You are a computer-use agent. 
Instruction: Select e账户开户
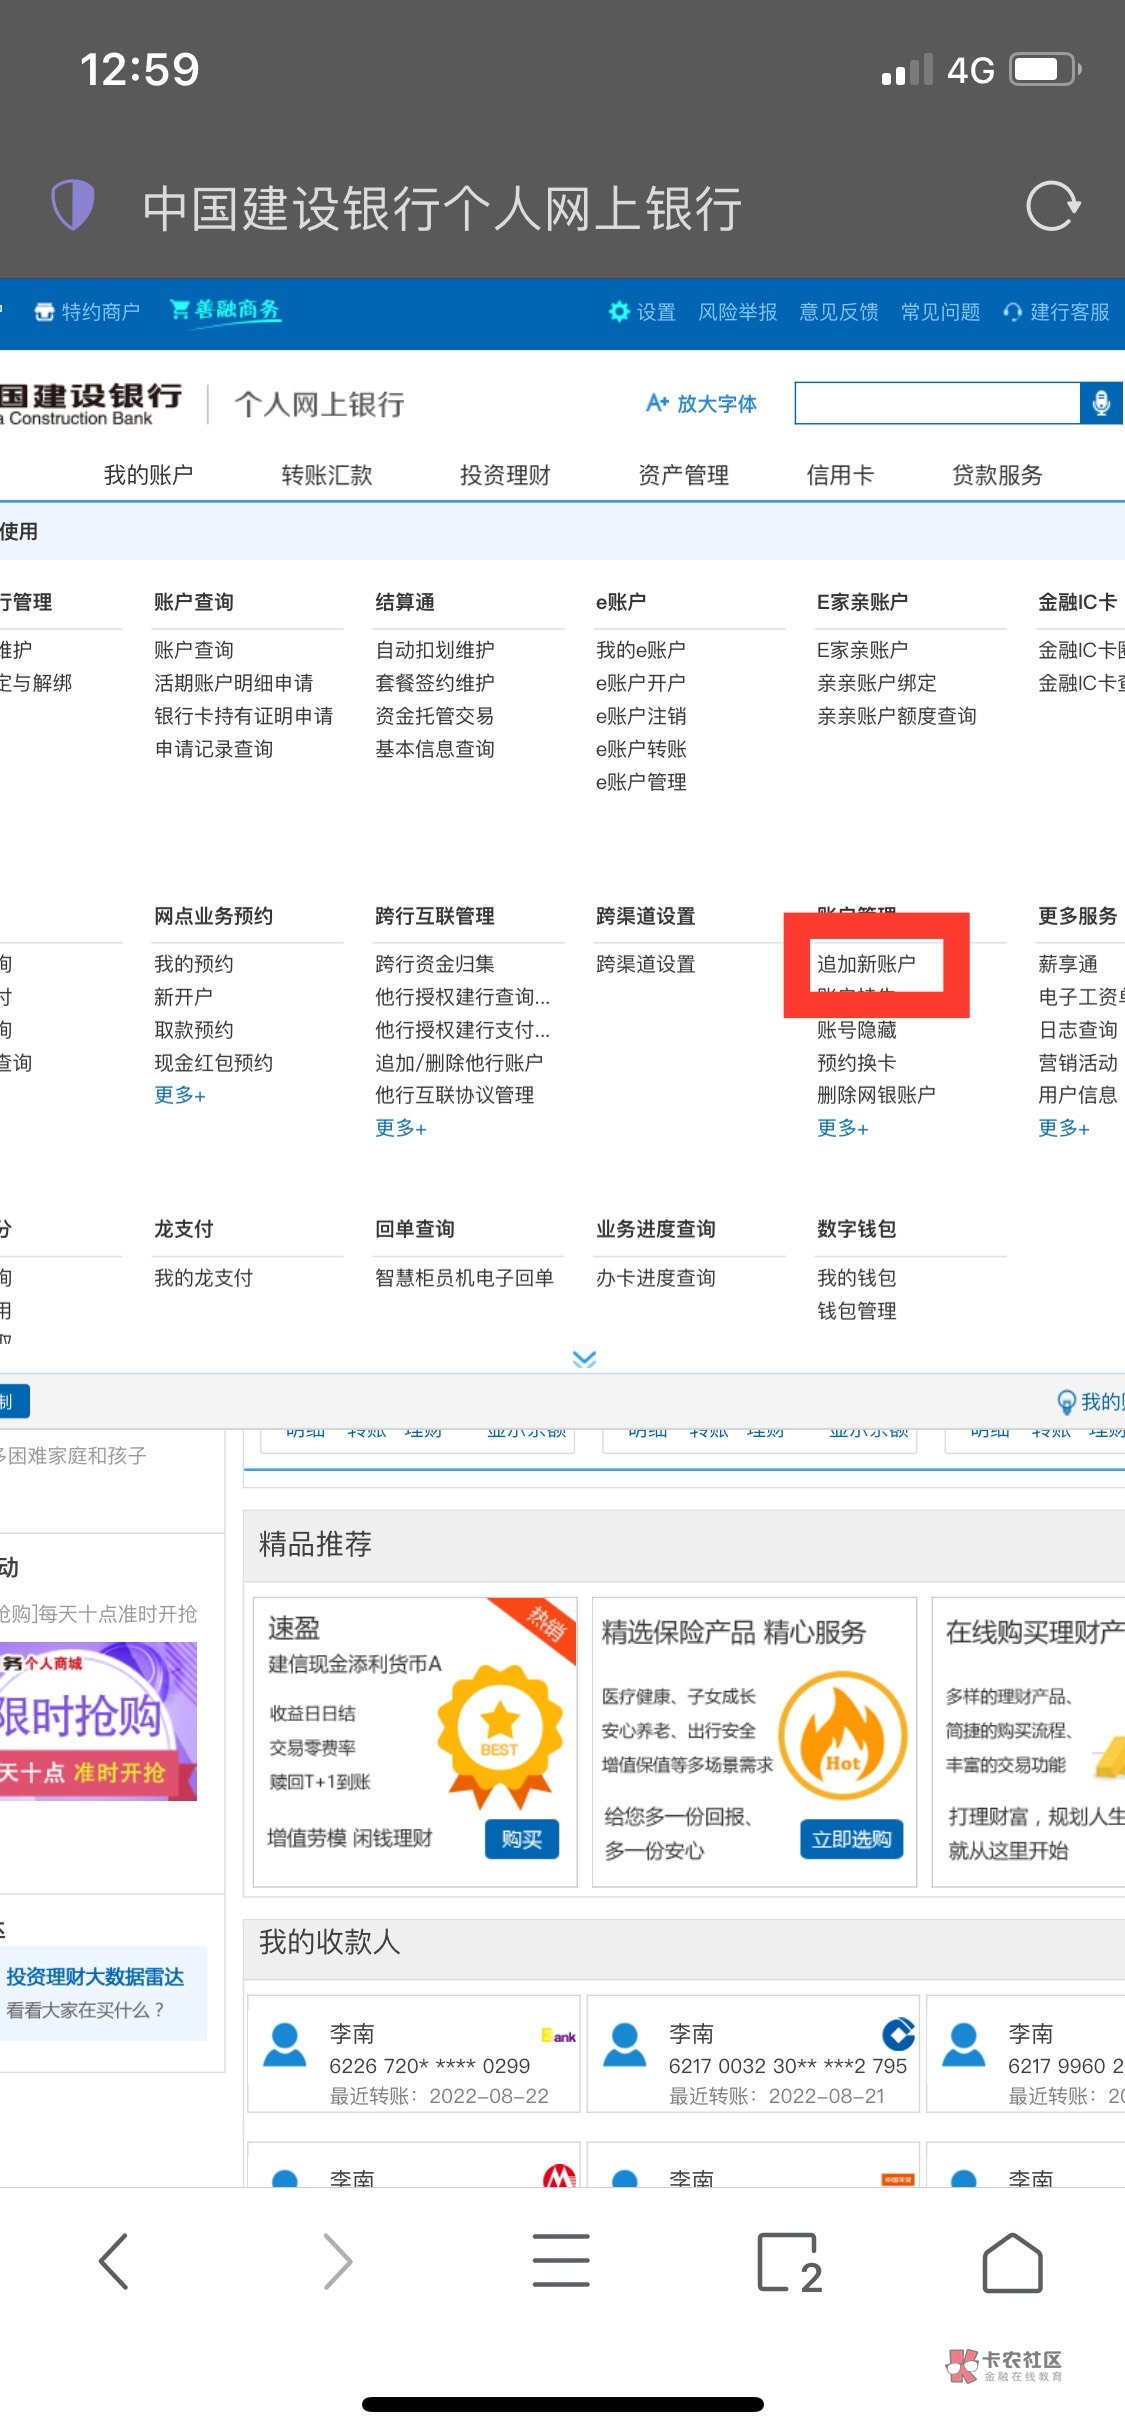point(641,683)
